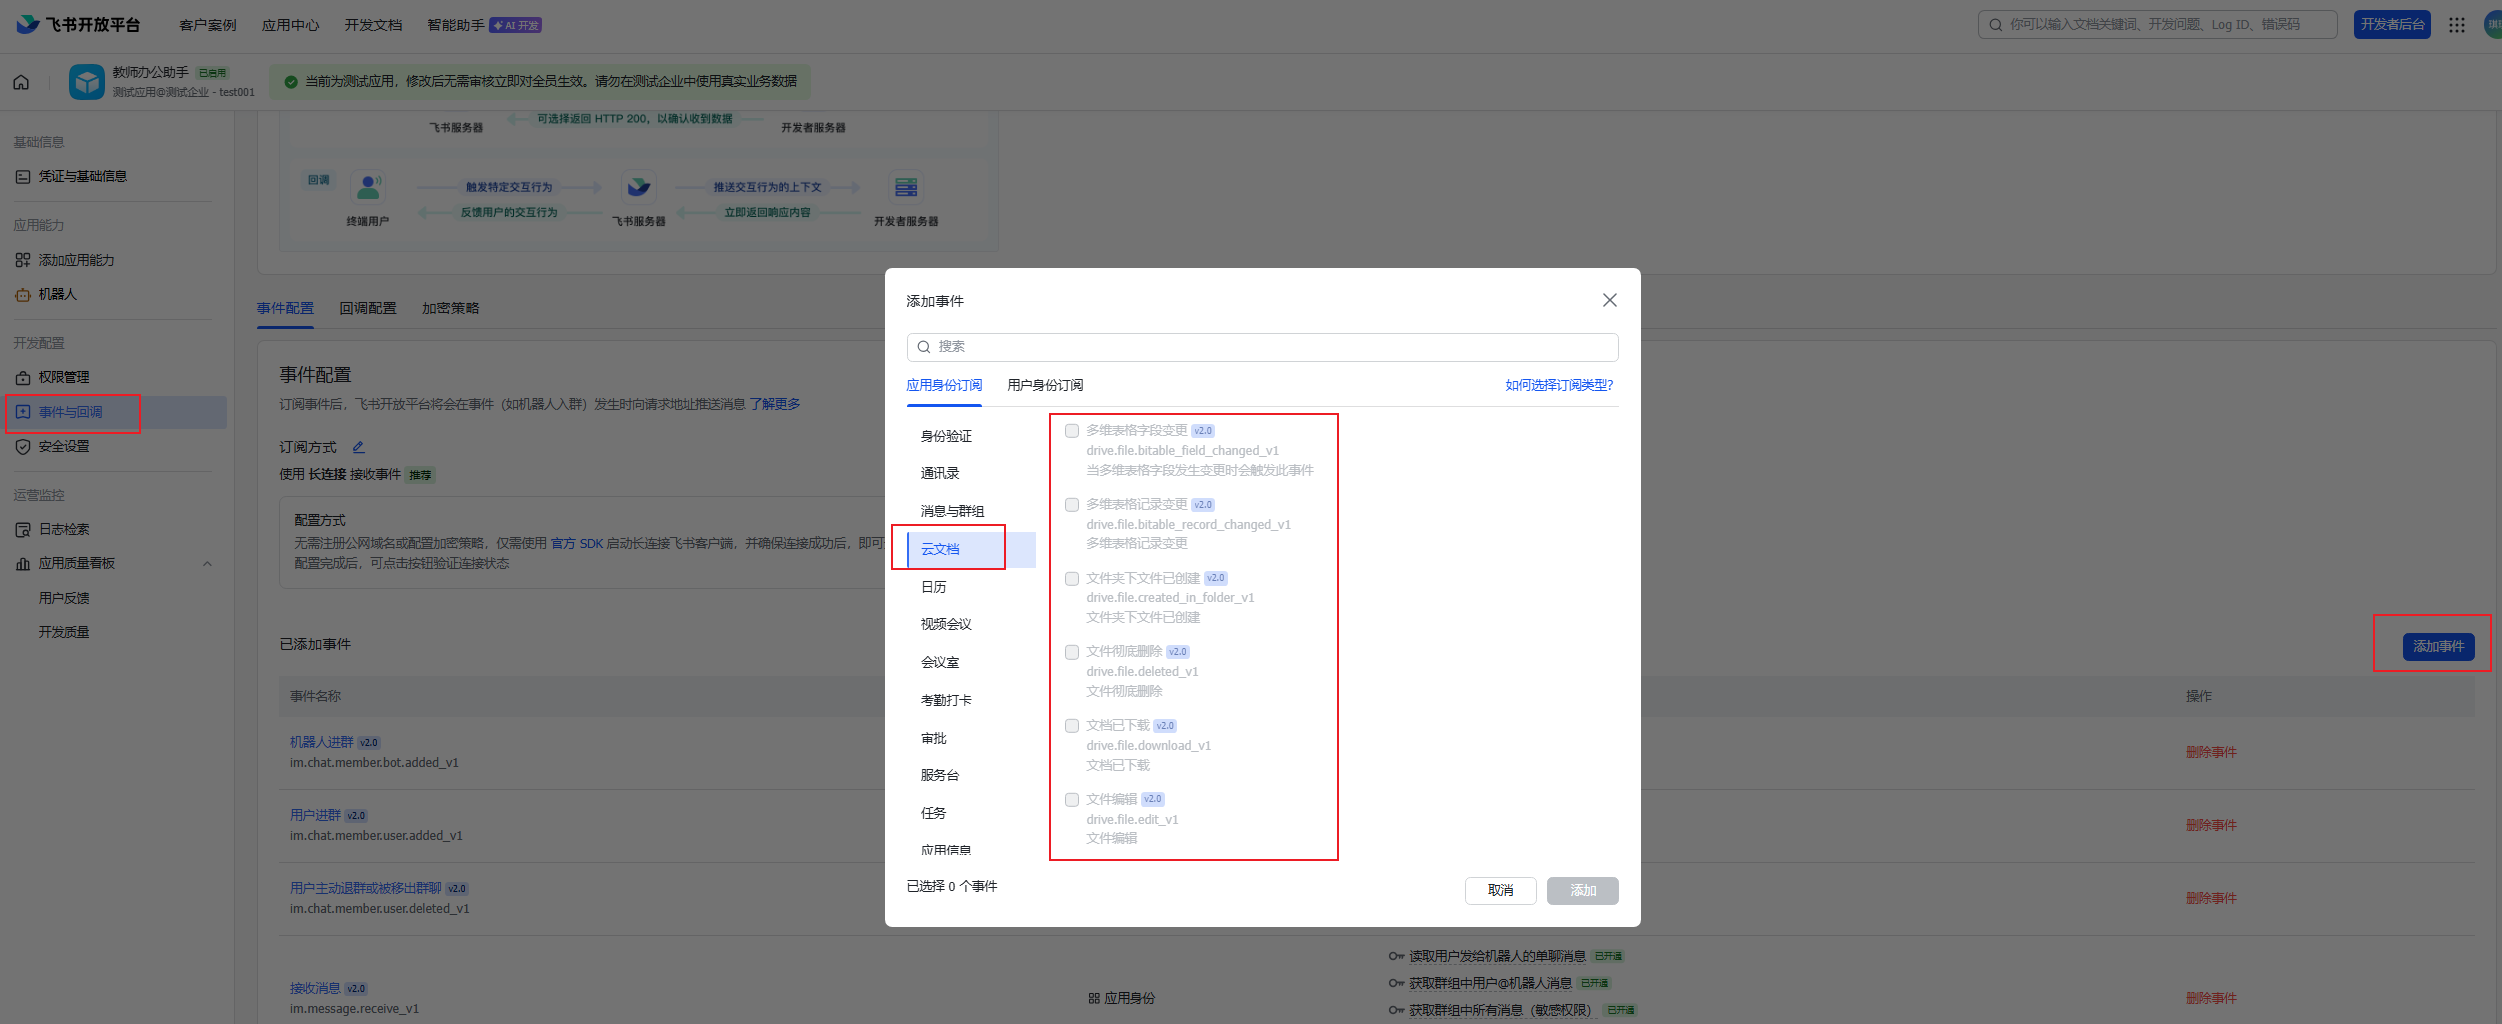
Task: Click the search magnifier in the dialog
Action: pos(924,347)
